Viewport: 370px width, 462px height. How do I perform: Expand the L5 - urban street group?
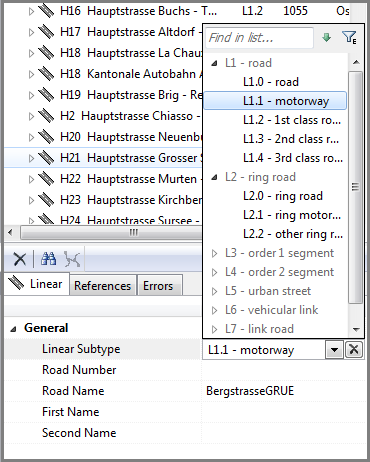click(x=214, y=291)
